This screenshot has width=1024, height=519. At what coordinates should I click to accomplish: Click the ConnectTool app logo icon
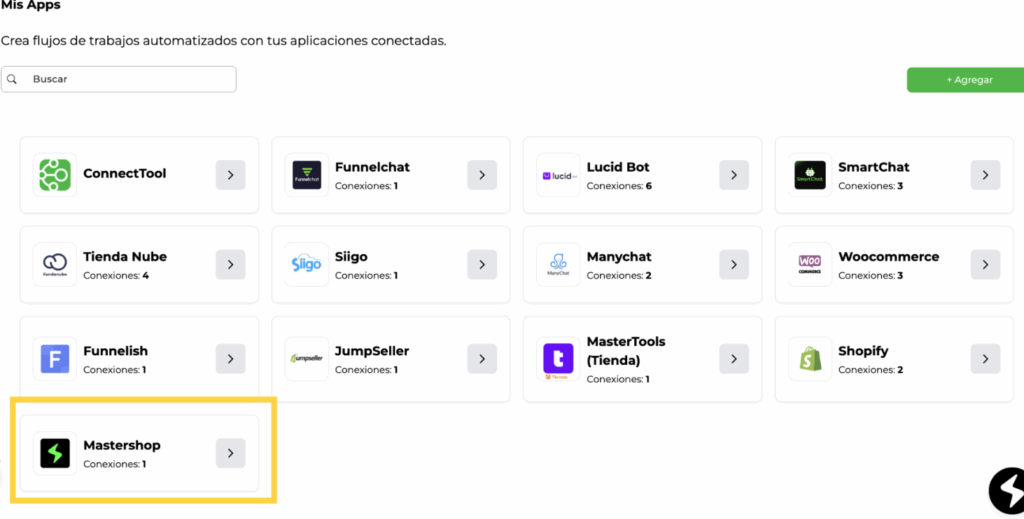[x=54, y=175]
